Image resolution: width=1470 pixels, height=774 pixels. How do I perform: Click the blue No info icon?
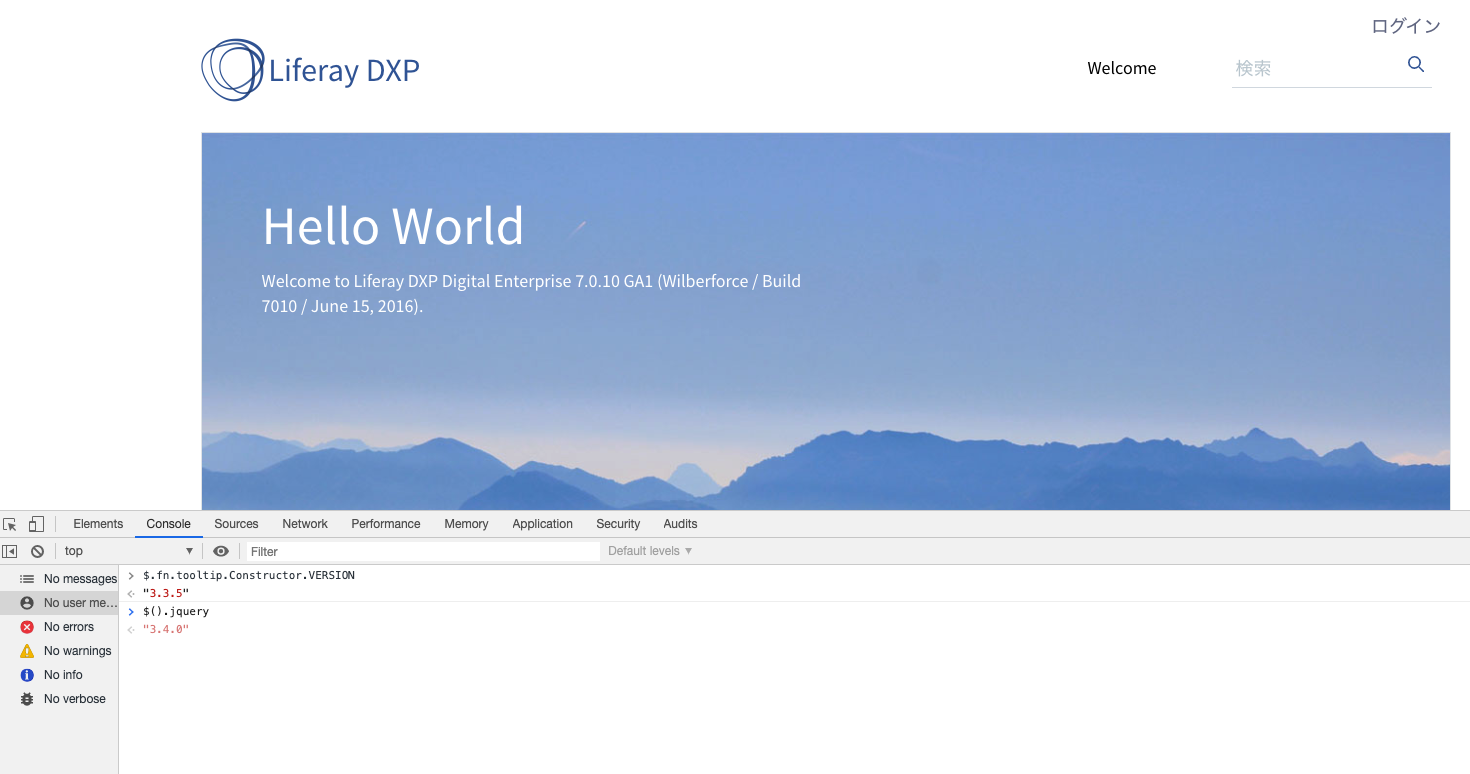27,675
